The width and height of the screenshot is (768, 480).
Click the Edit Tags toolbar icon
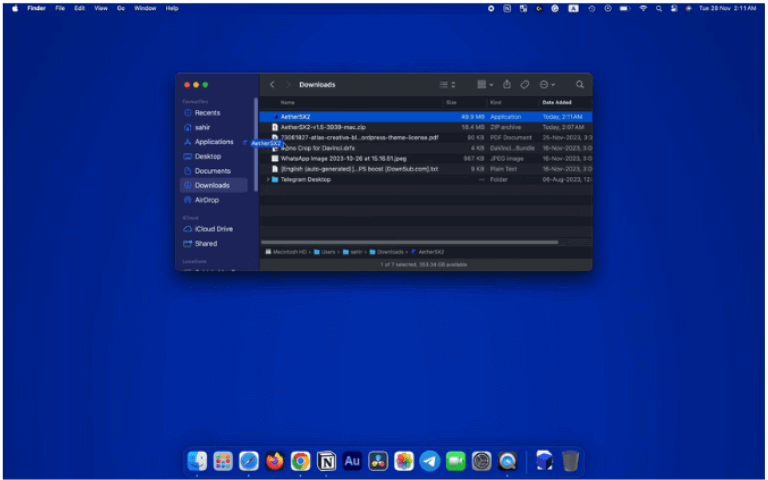point(525,85)
